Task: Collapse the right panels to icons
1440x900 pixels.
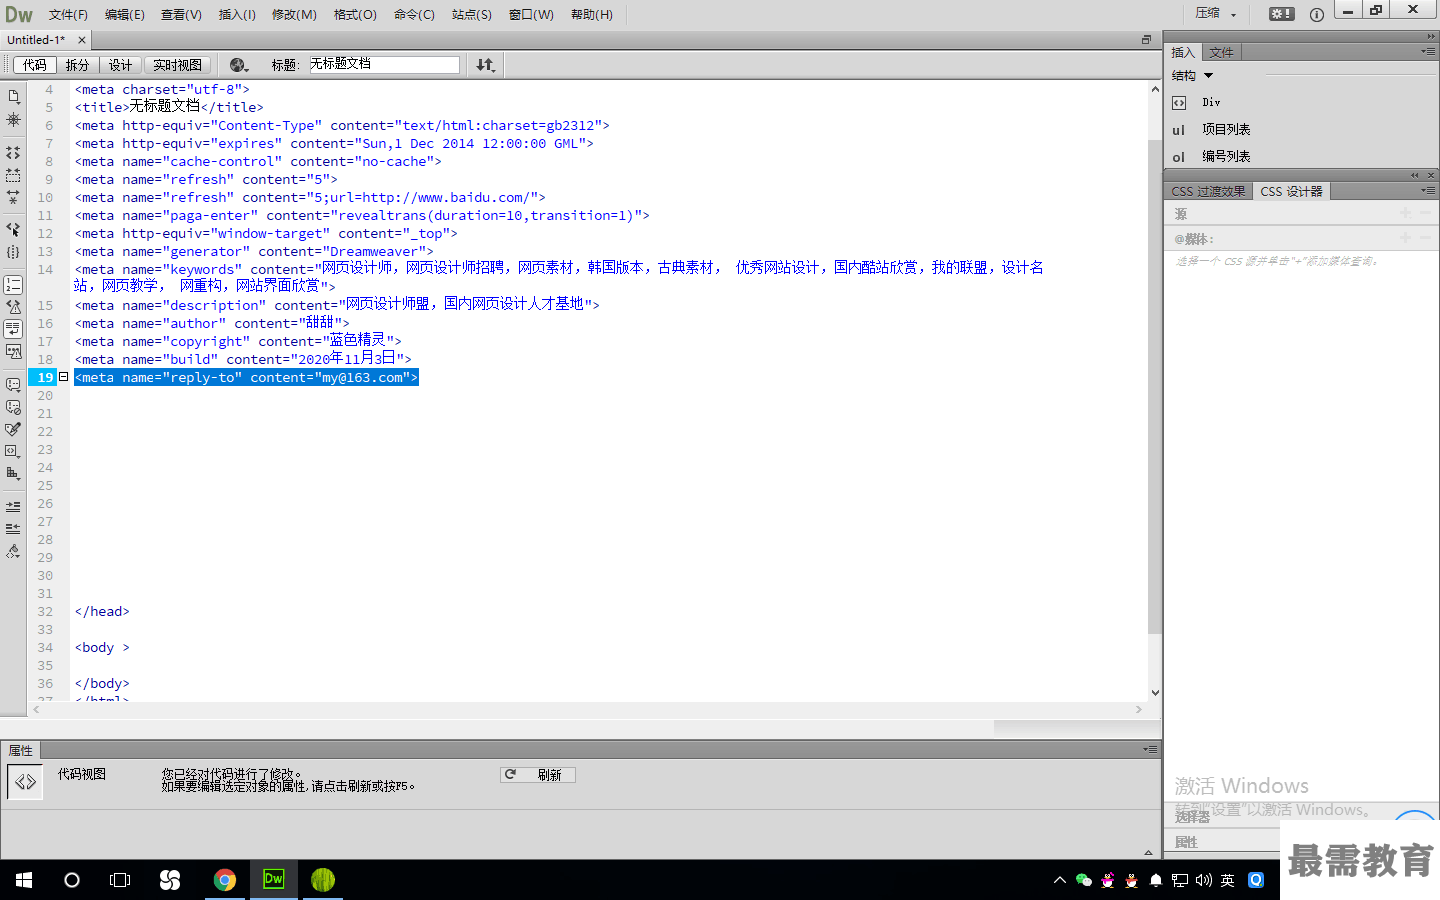Action: click(x=1431, y=36)
